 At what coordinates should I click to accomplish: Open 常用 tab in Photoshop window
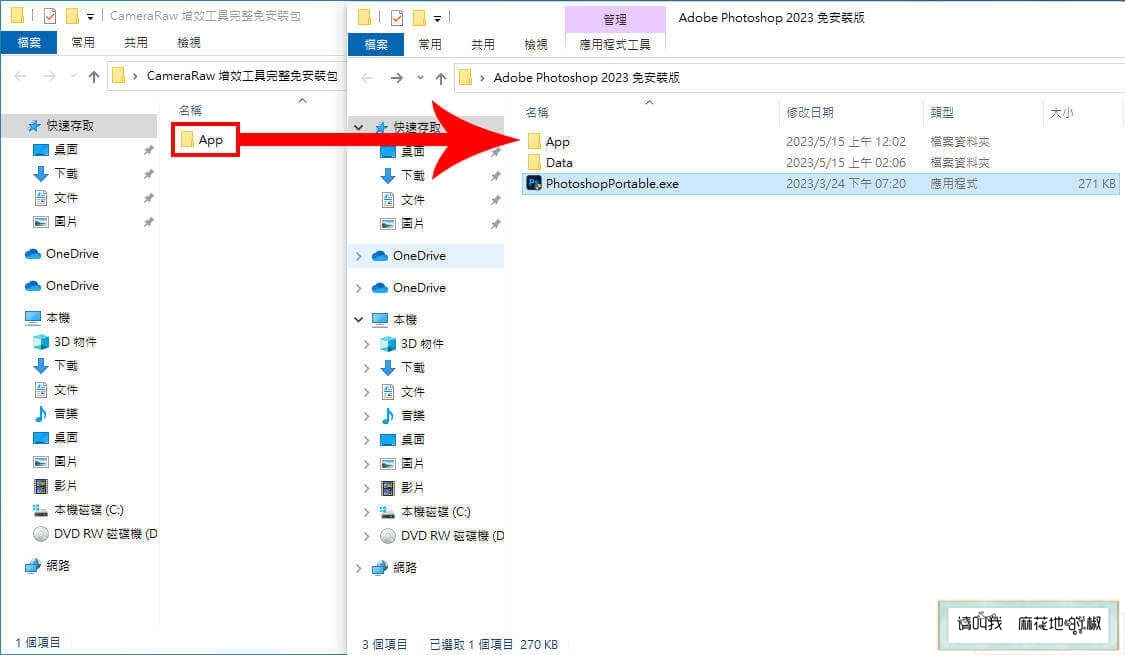click(x=430, y=44)
